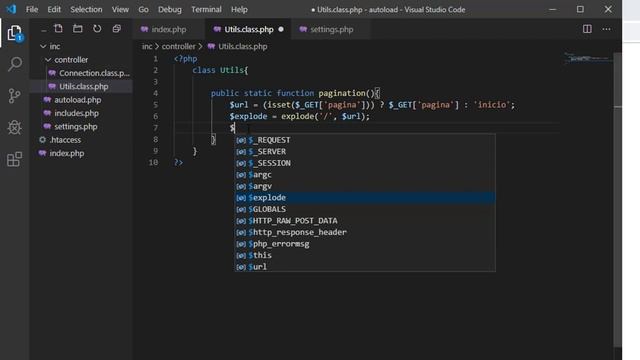
Task: Choose $argv from the suggestion list
Action: [365, 186]
